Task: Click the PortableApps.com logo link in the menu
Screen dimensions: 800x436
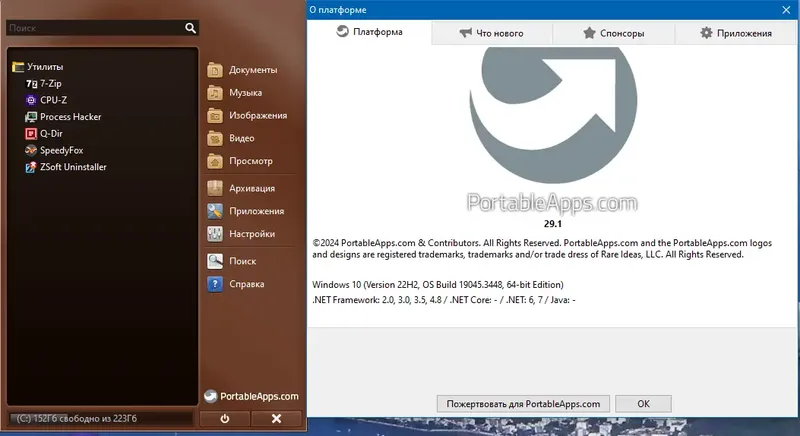Action: coord(251,396)
